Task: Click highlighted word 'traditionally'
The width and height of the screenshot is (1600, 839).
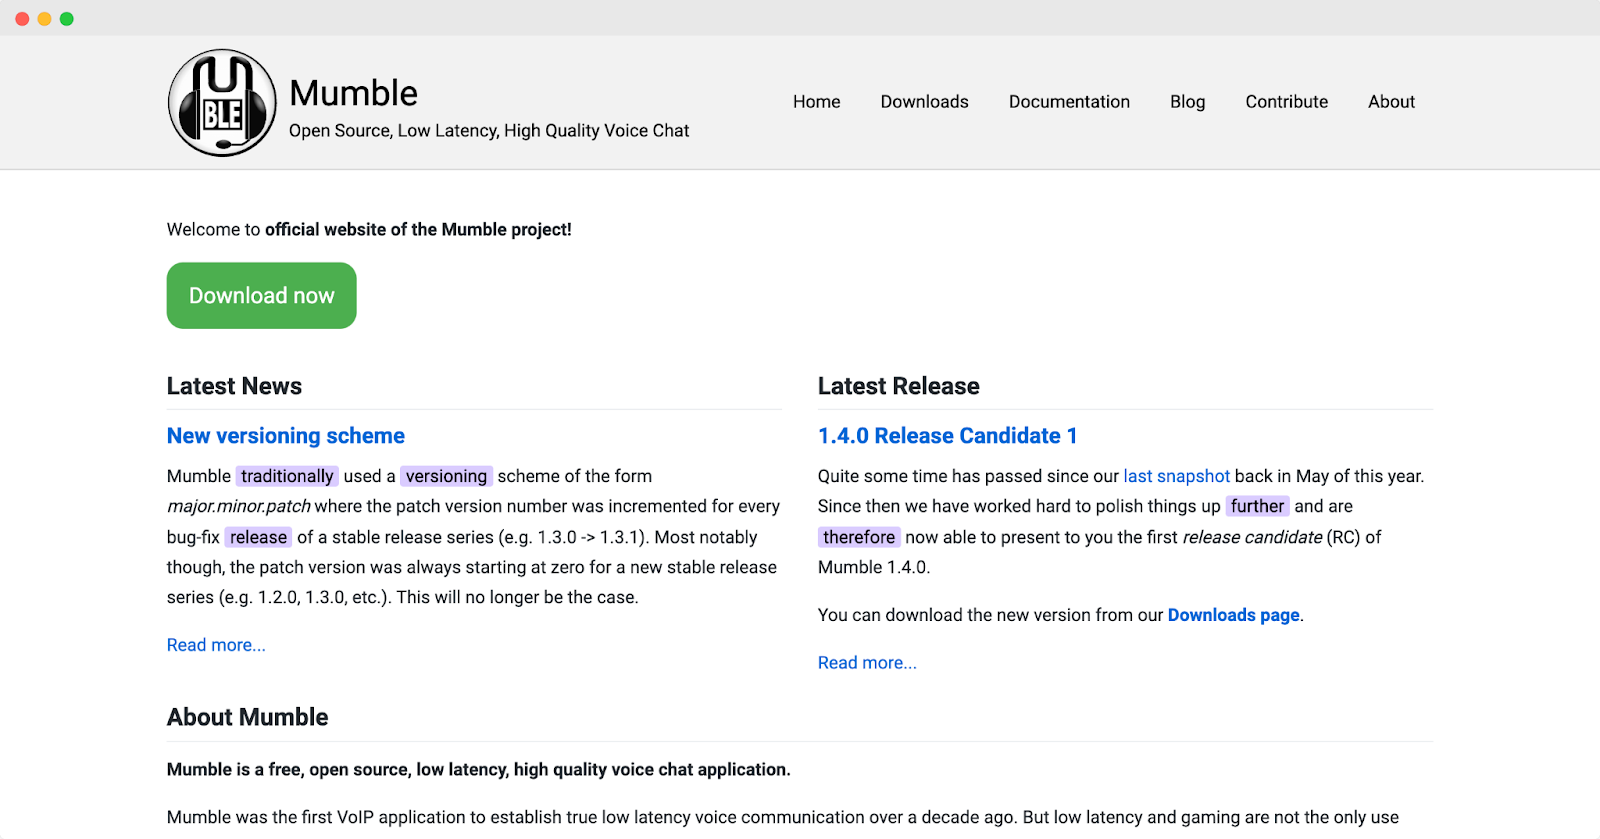Action: click(x=287, y=476)
